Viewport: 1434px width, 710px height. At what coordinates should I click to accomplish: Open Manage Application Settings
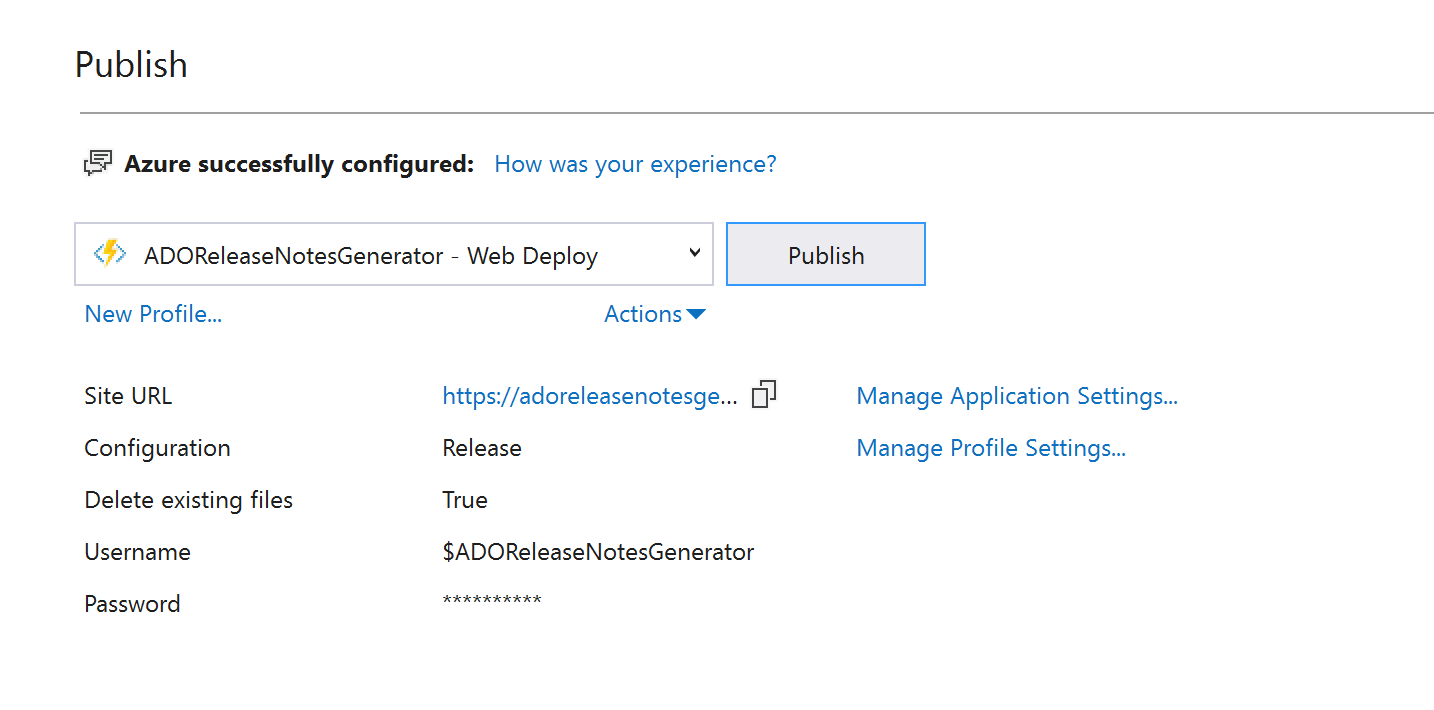pos(1016,395)
